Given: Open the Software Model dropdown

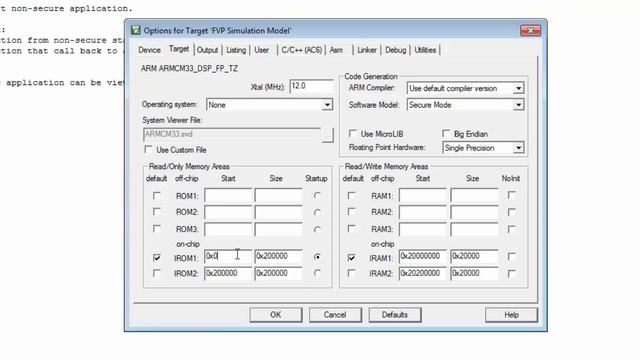Looking at the screenshot, I should (x=518, y=105).
